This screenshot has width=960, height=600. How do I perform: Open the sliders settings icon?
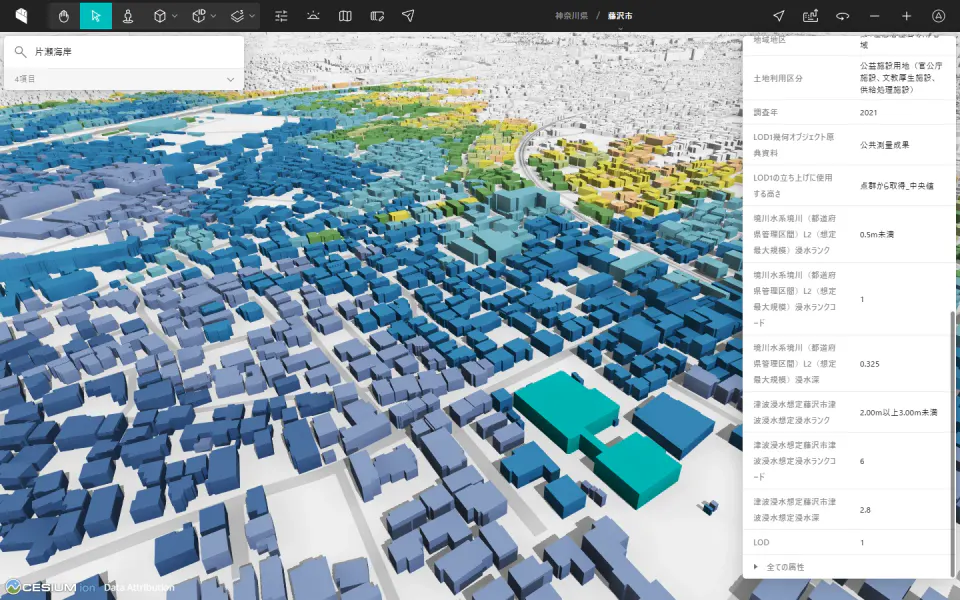point(281,16)
